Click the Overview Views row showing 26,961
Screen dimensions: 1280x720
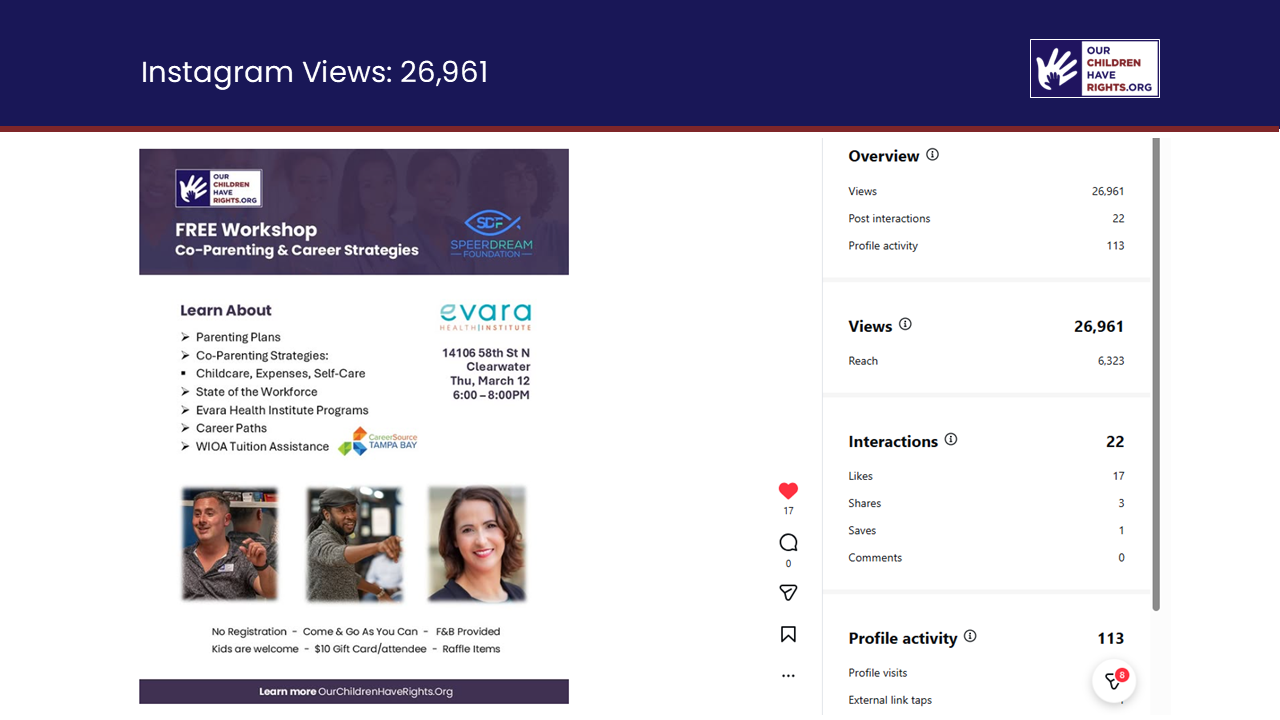pyautogui.click(x=986, y=191)
